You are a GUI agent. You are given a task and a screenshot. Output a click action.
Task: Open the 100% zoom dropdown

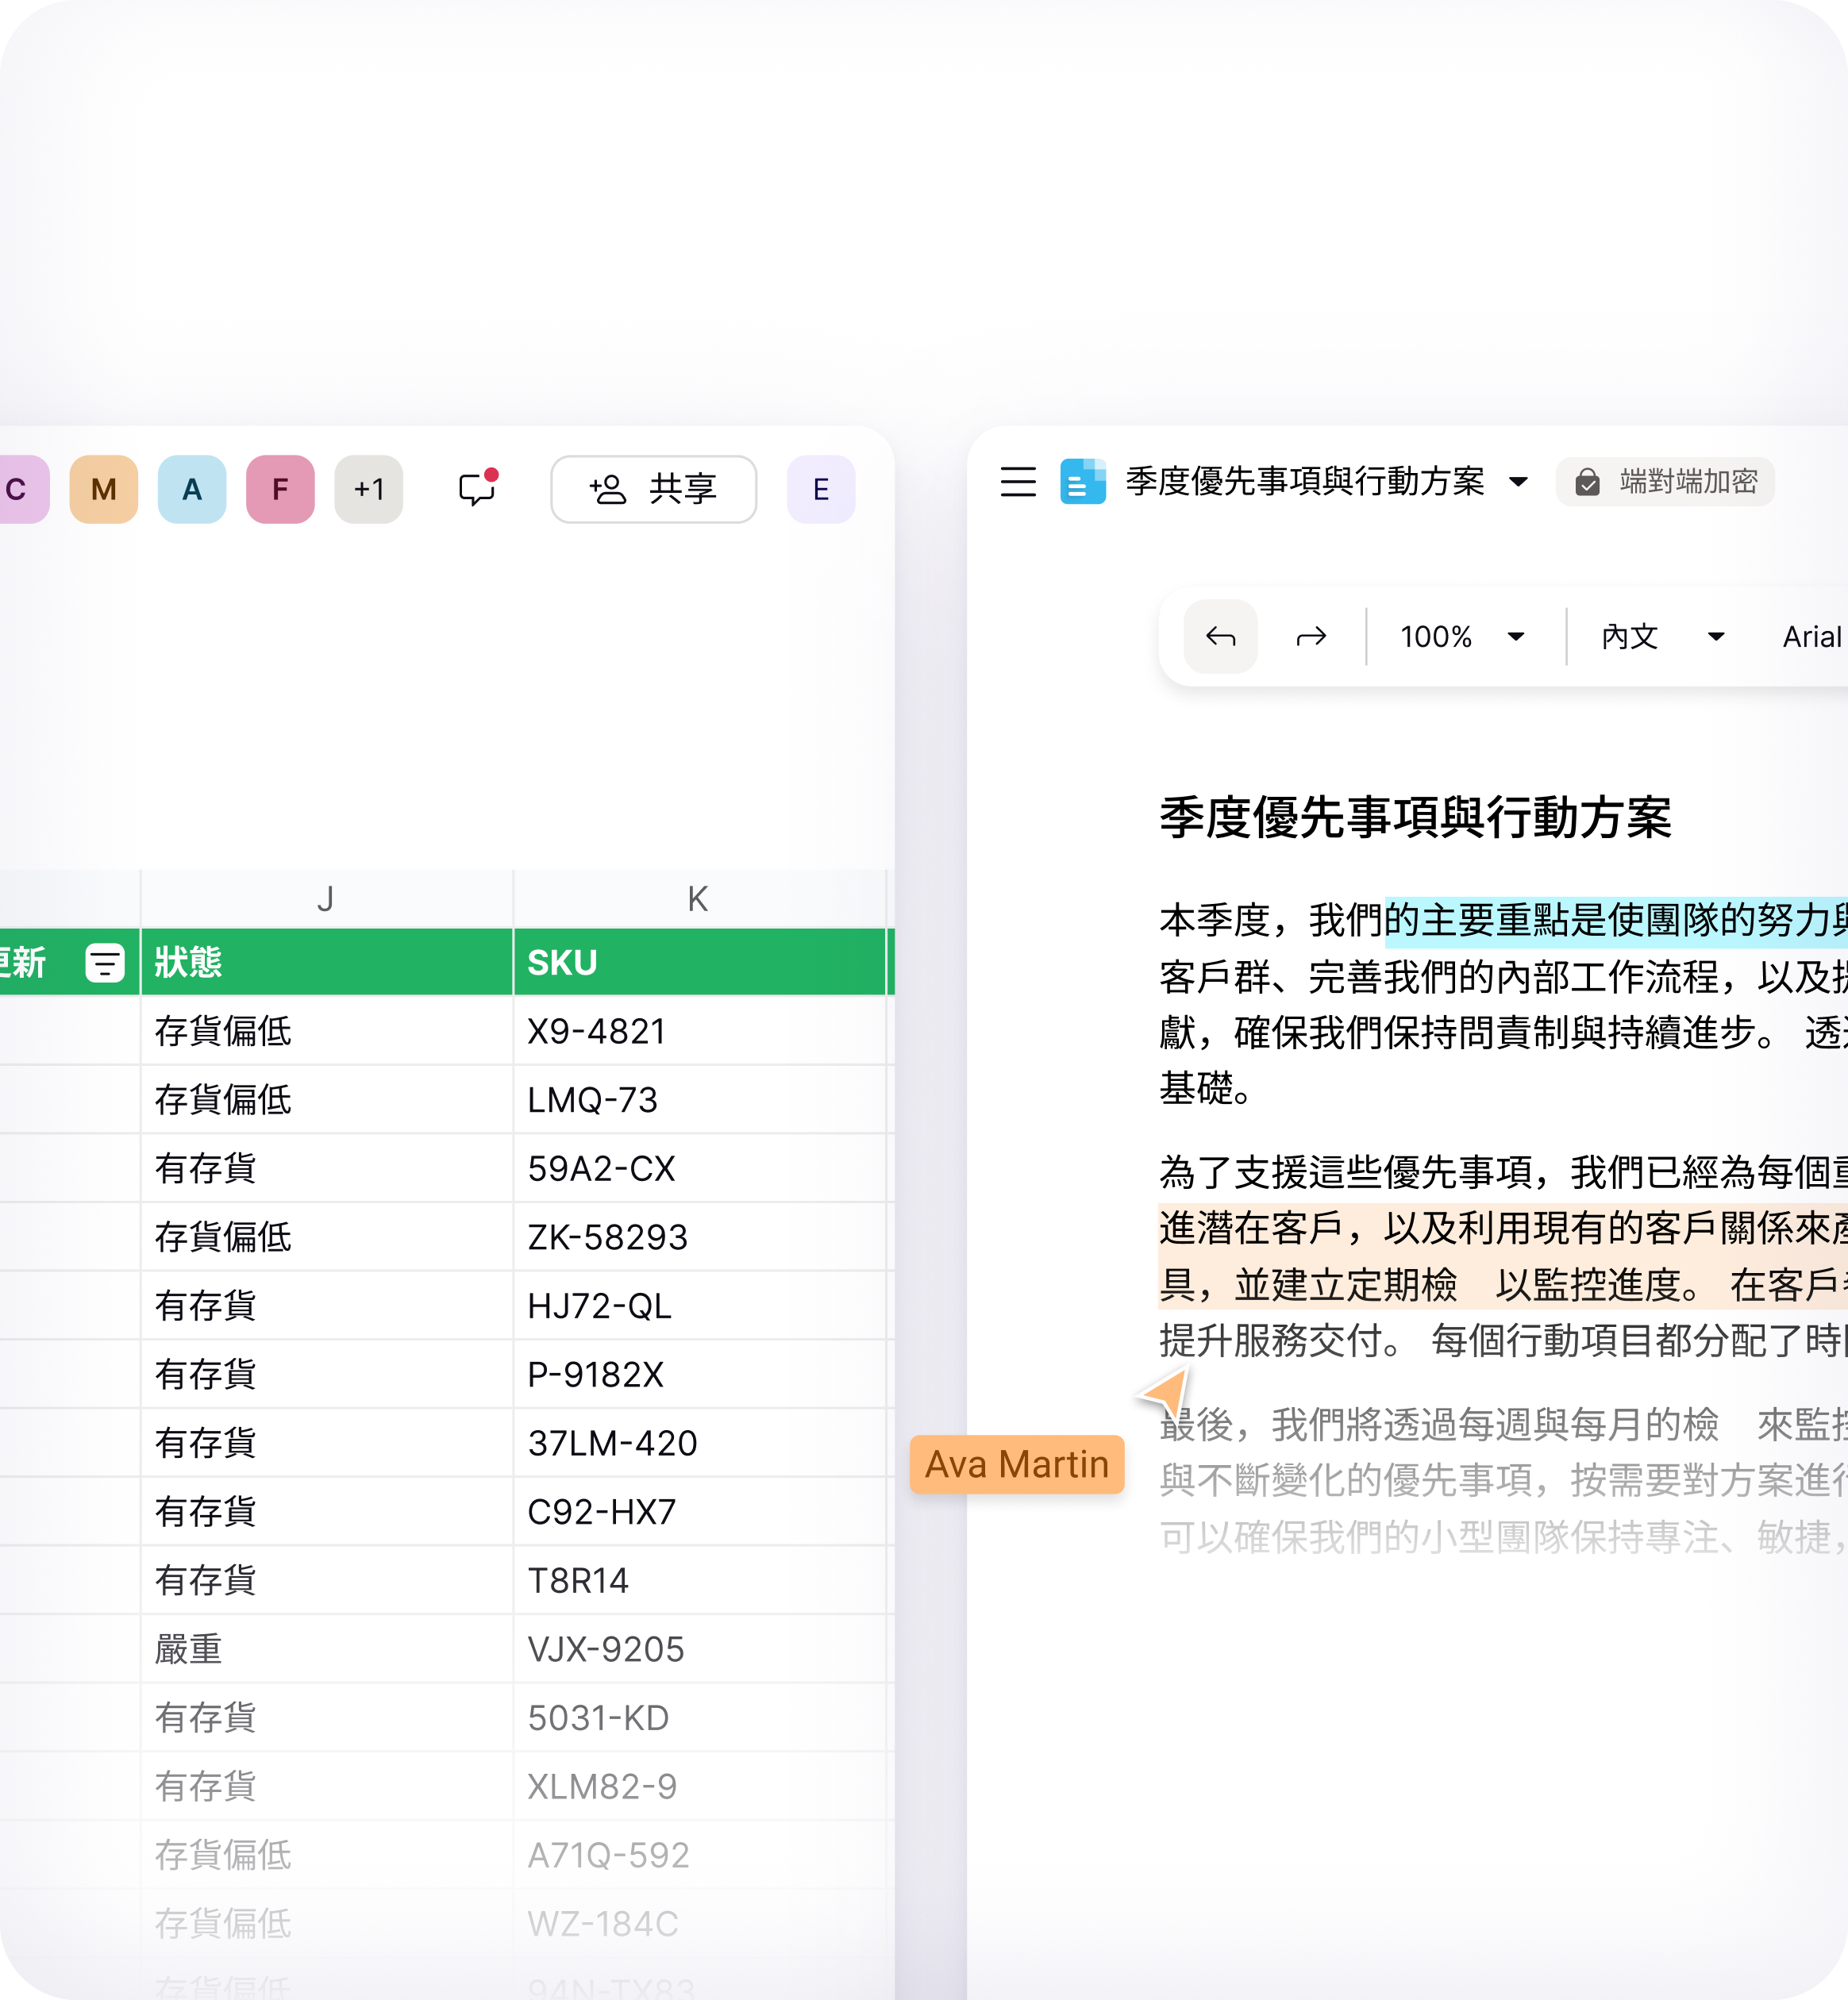coord(1462,636)
